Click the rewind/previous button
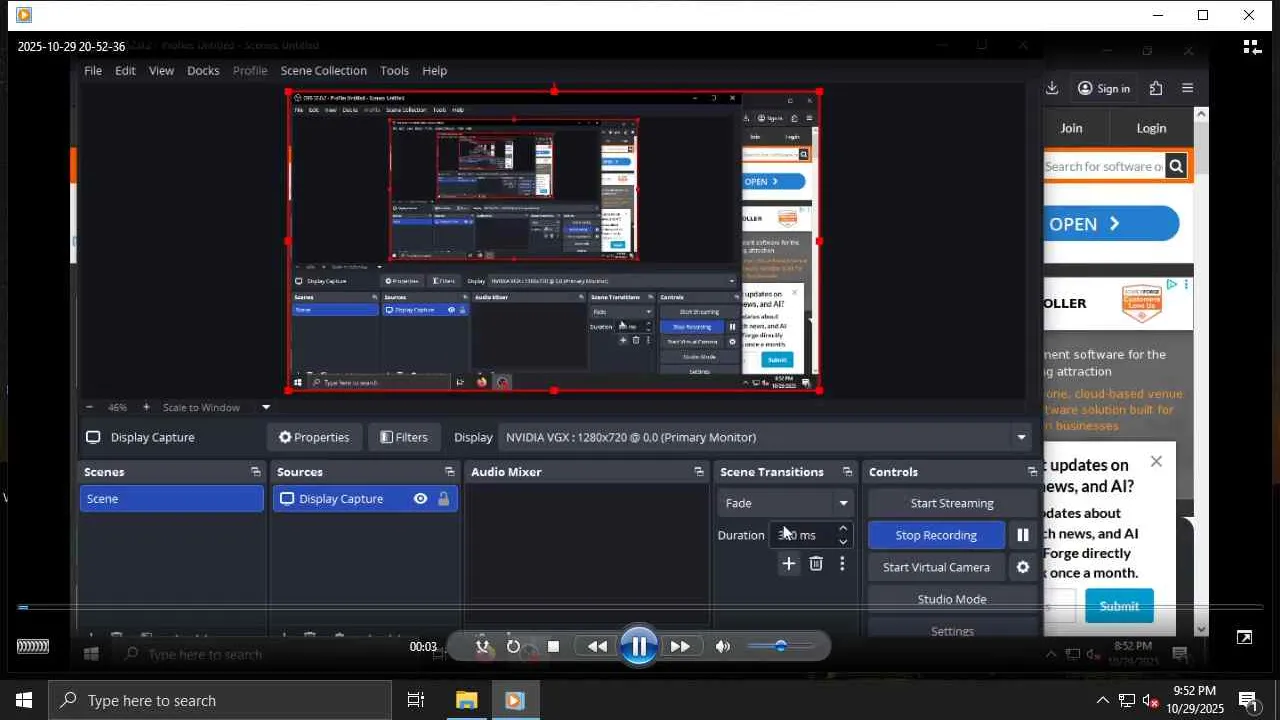Viewport: 1280px width, 720px height. [597, 647]
